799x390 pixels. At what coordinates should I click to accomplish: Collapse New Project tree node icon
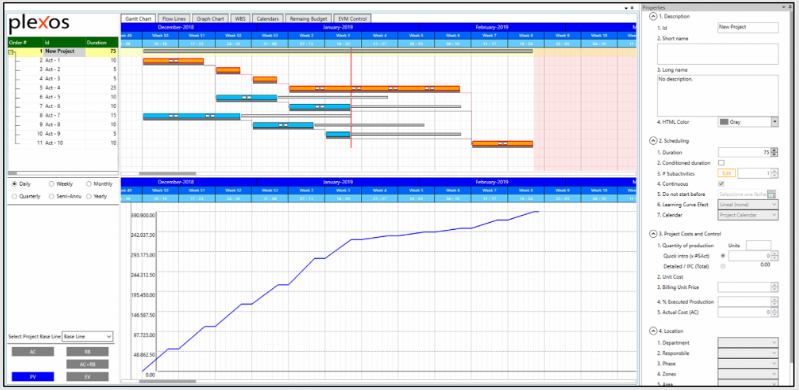[x=11, y=51]
